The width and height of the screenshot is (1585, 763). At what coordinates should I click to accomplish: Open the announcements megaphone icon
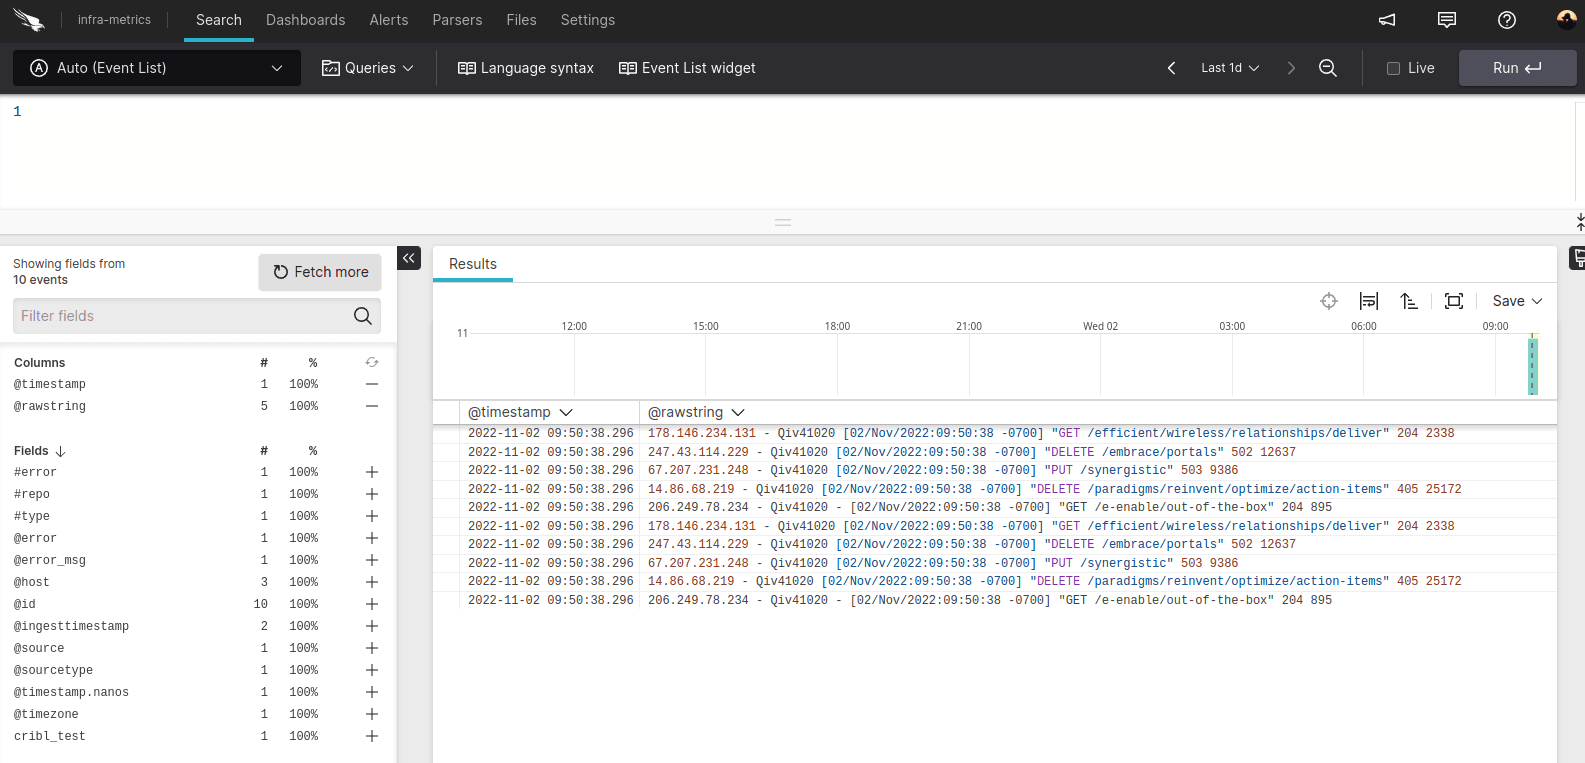pos(1387,20)
